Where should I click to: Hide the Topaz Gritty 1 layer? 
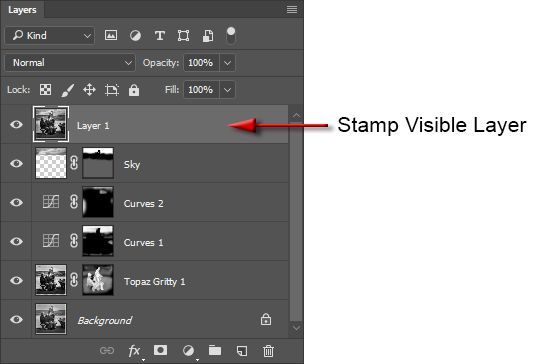click(16, 280)
